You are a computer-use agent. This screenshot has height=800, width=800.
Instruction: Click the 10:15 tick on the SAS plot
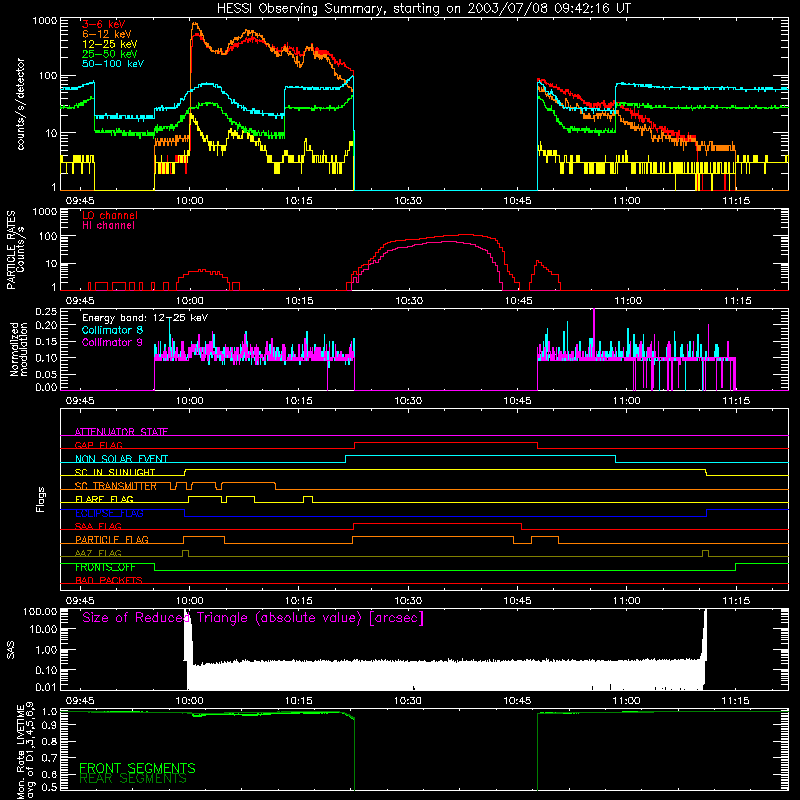299,701
